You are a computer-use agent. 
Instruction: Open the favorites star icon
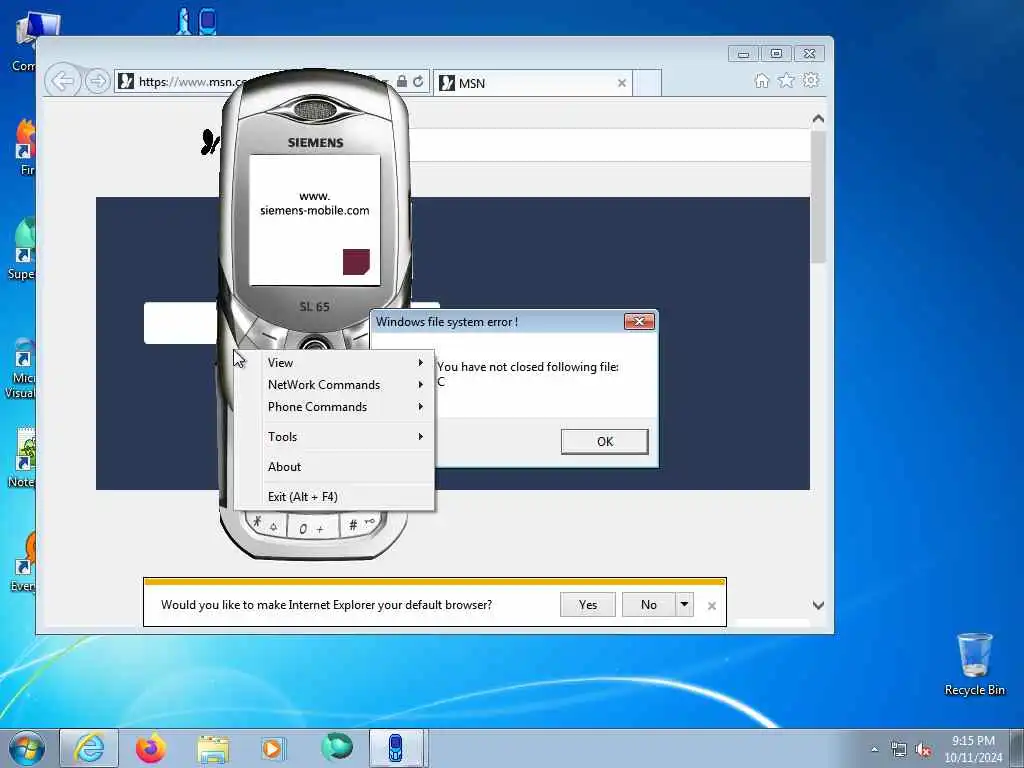pyautogui.click(x=786, y=80)
